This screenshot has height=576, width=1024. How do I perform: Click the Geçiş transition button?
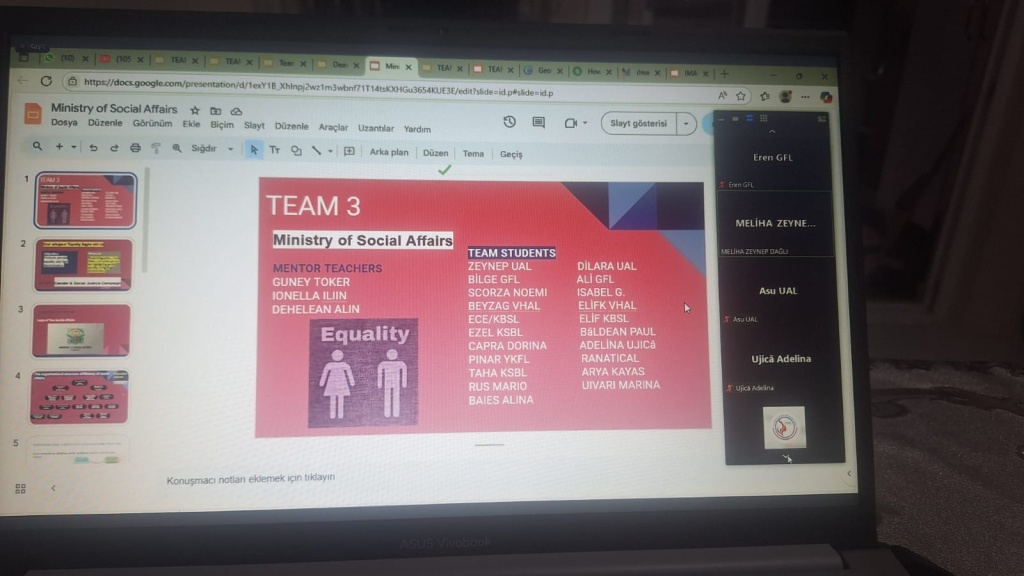[x=511, y=154]
